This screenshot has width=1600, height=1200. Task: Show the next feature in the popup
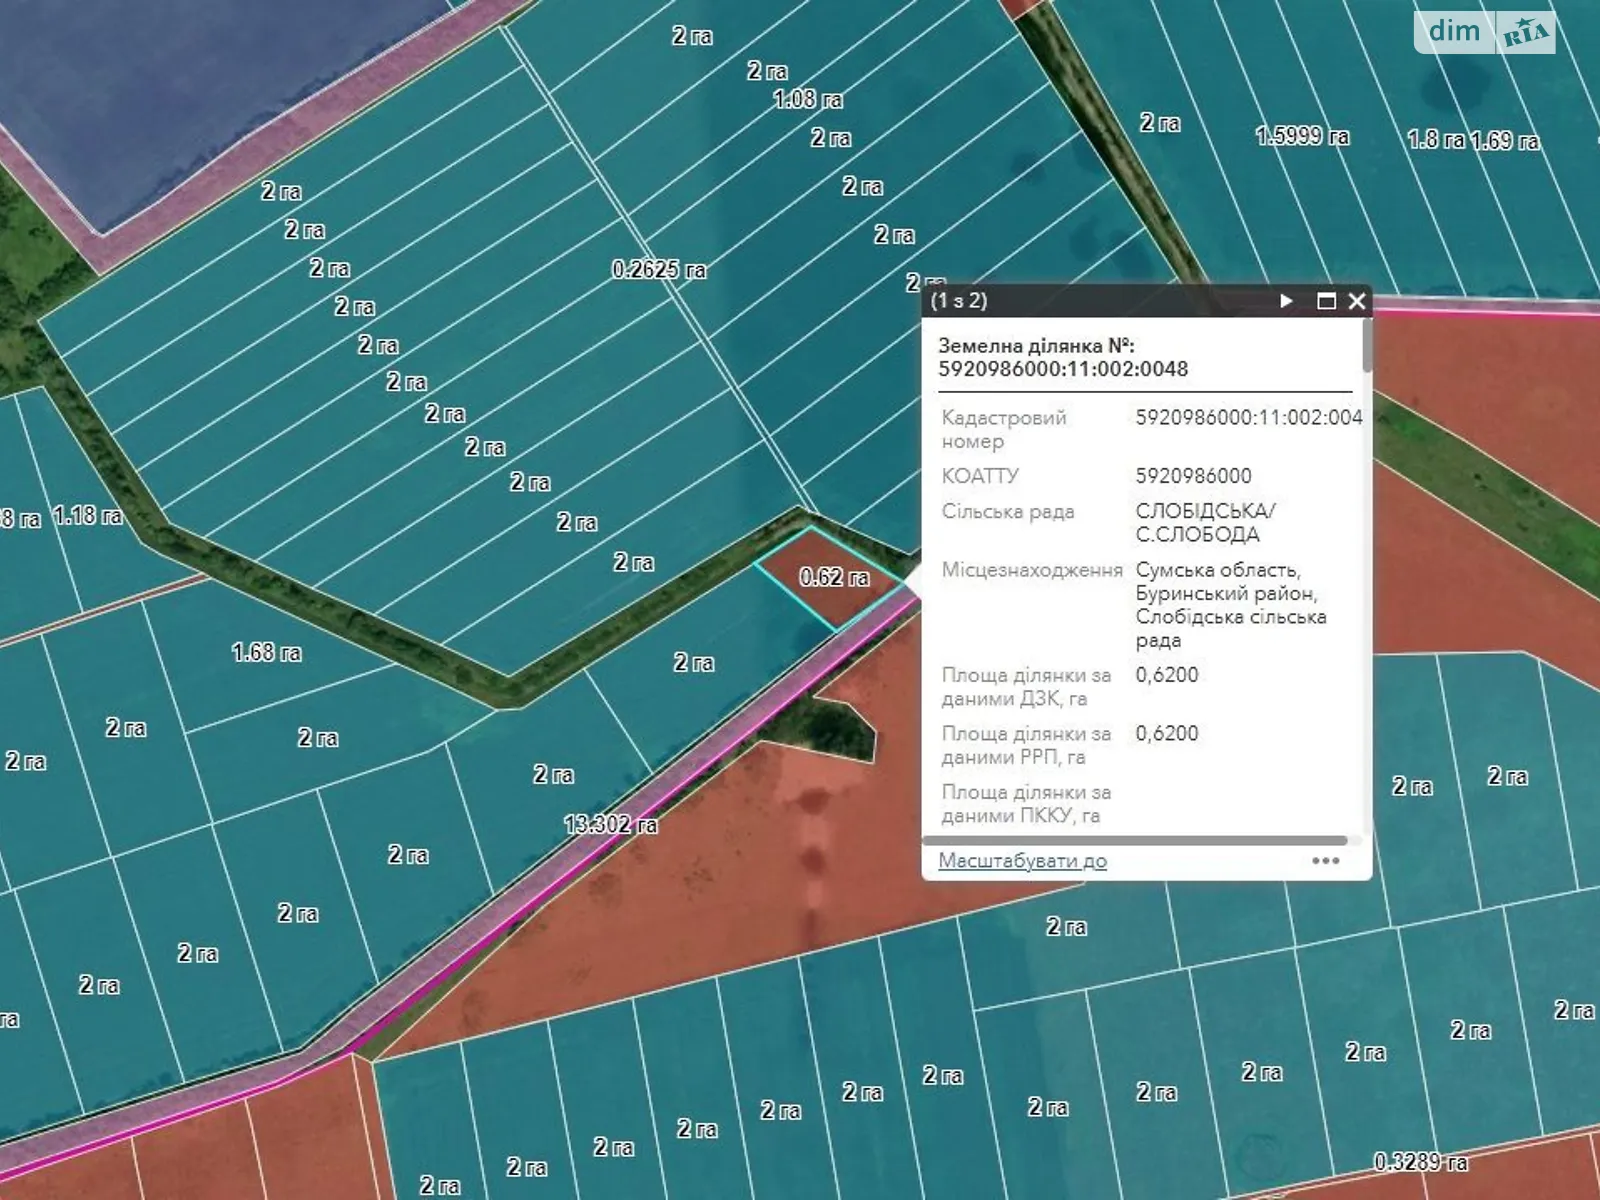coord(1286,301)
